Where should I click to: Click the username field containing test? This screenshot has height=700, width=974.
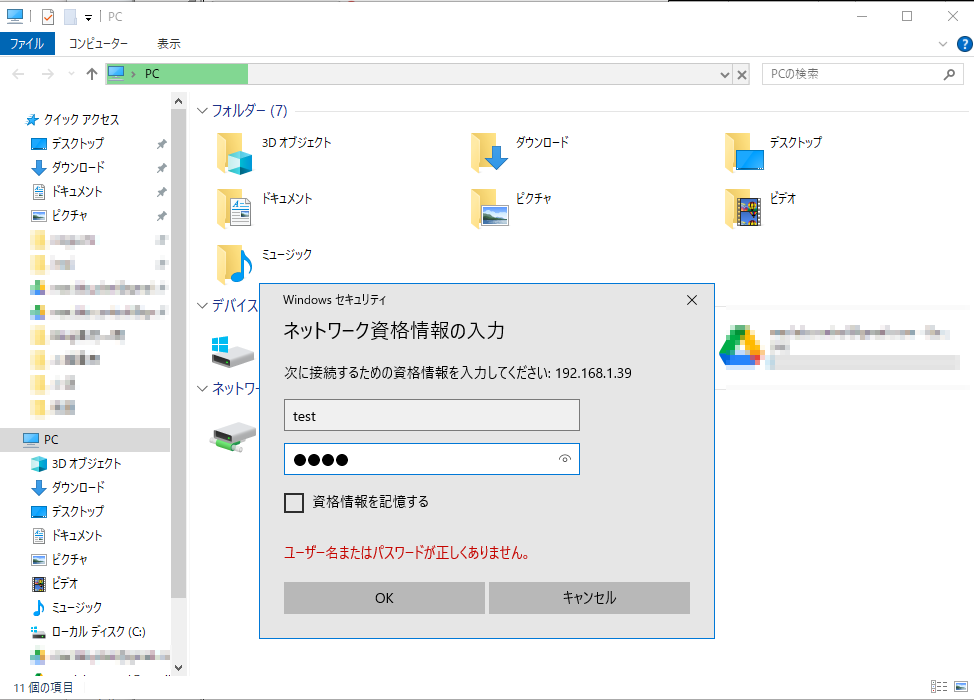(432, 416)
